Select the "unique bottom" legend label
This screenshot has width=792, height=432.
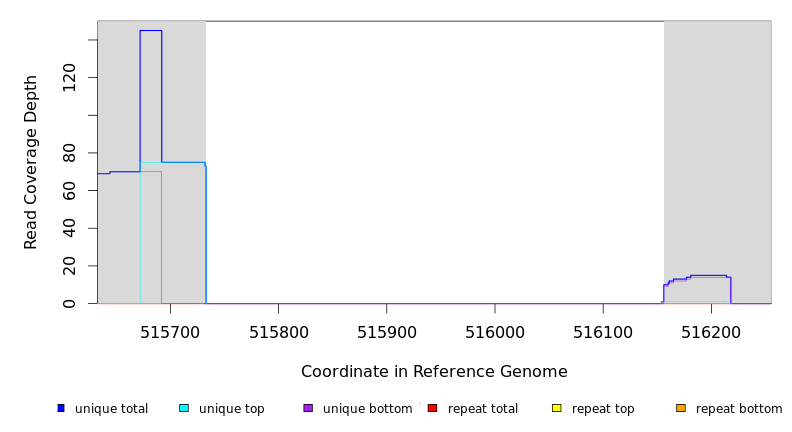coord(367,409)
